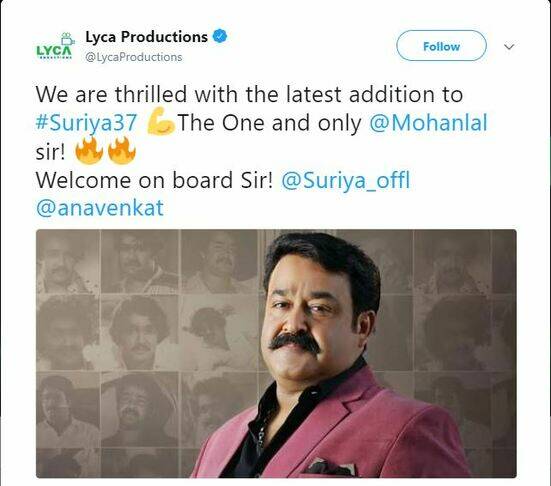551x486 pixels.
Task: Open the @anavenkat mention link
Action: point(100,208)
